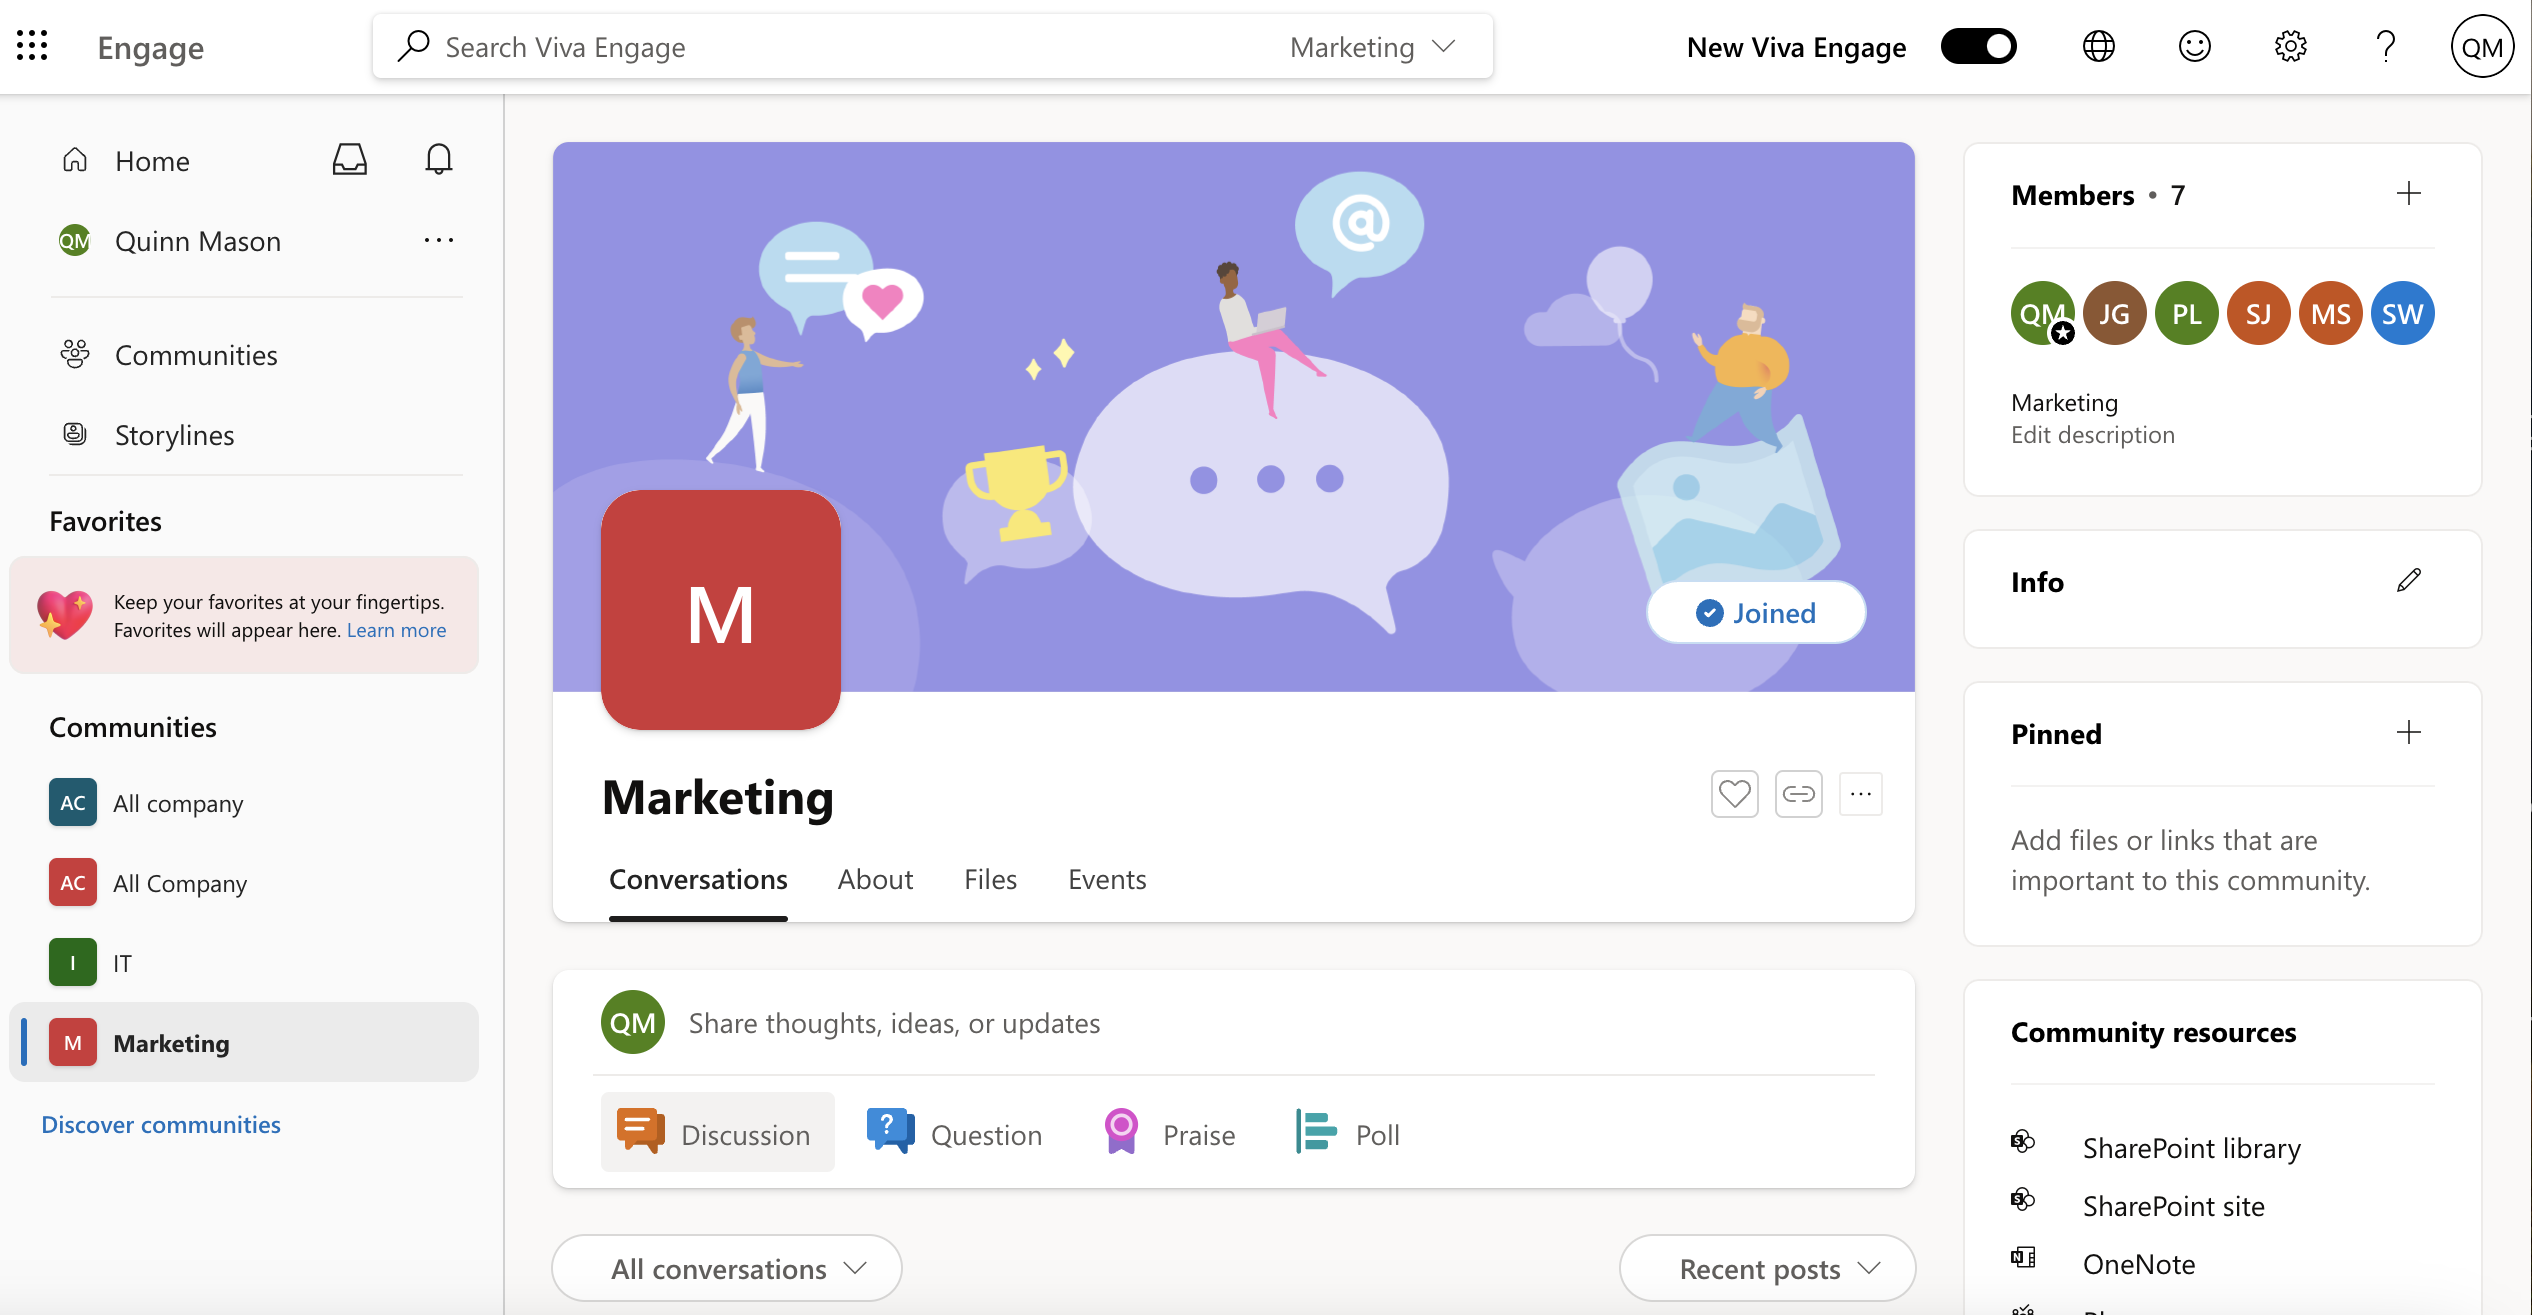Open the QM account avatar
2532x1315 pixels.
click(x=2482, y=47)
